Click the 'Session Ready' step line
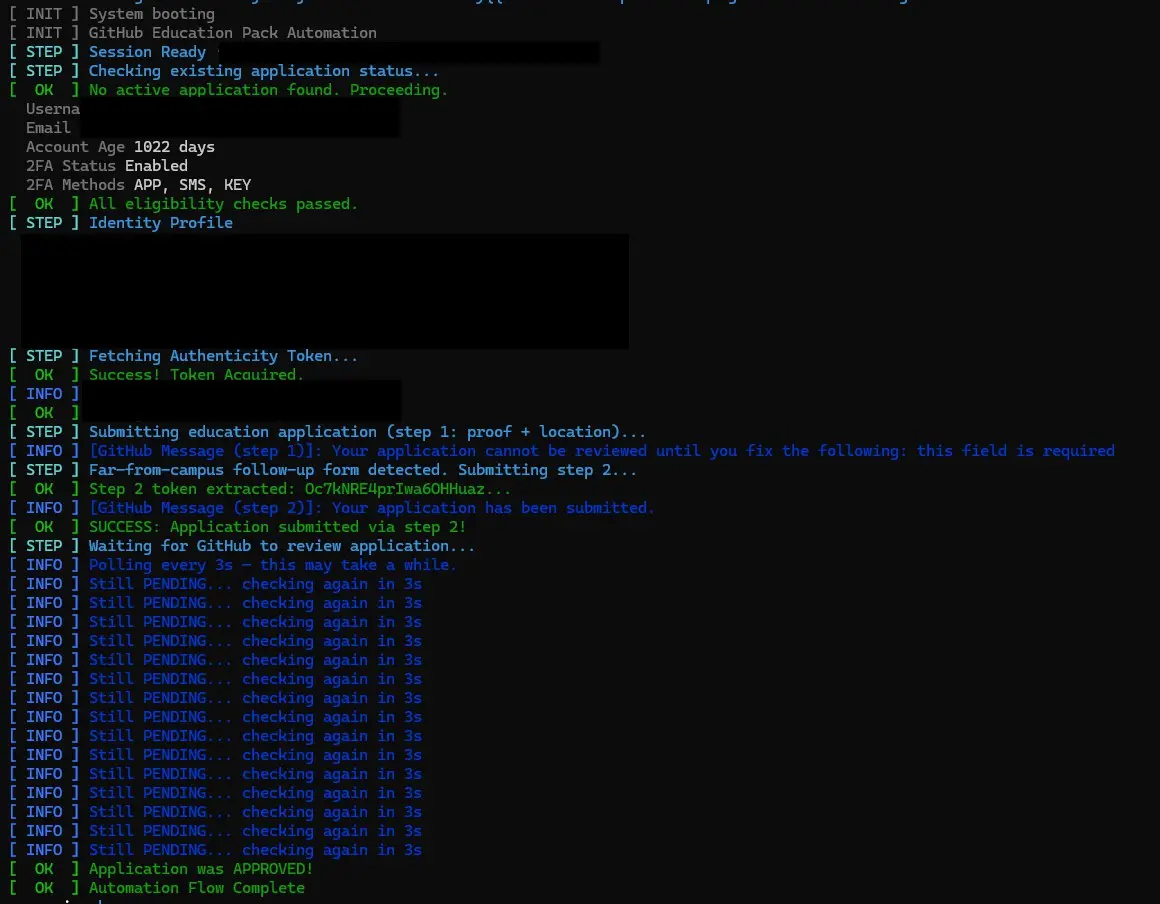 147,52
